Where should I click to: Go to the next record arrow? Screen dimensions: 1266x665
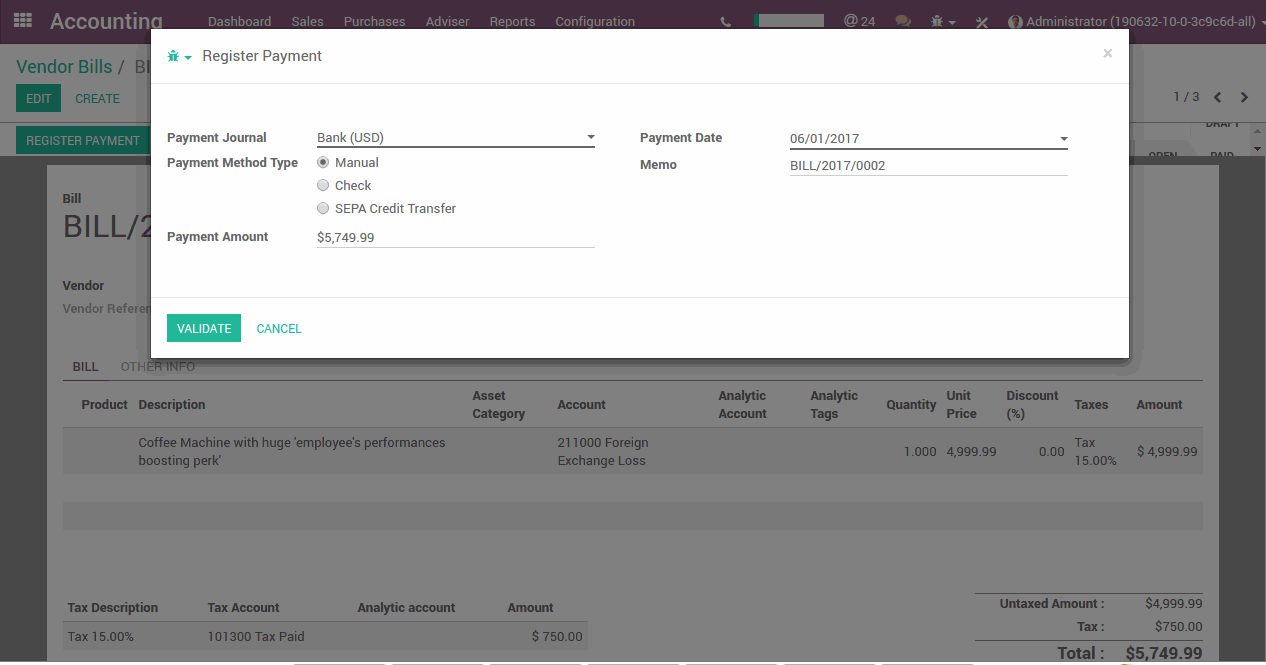tap(1244, 97)
